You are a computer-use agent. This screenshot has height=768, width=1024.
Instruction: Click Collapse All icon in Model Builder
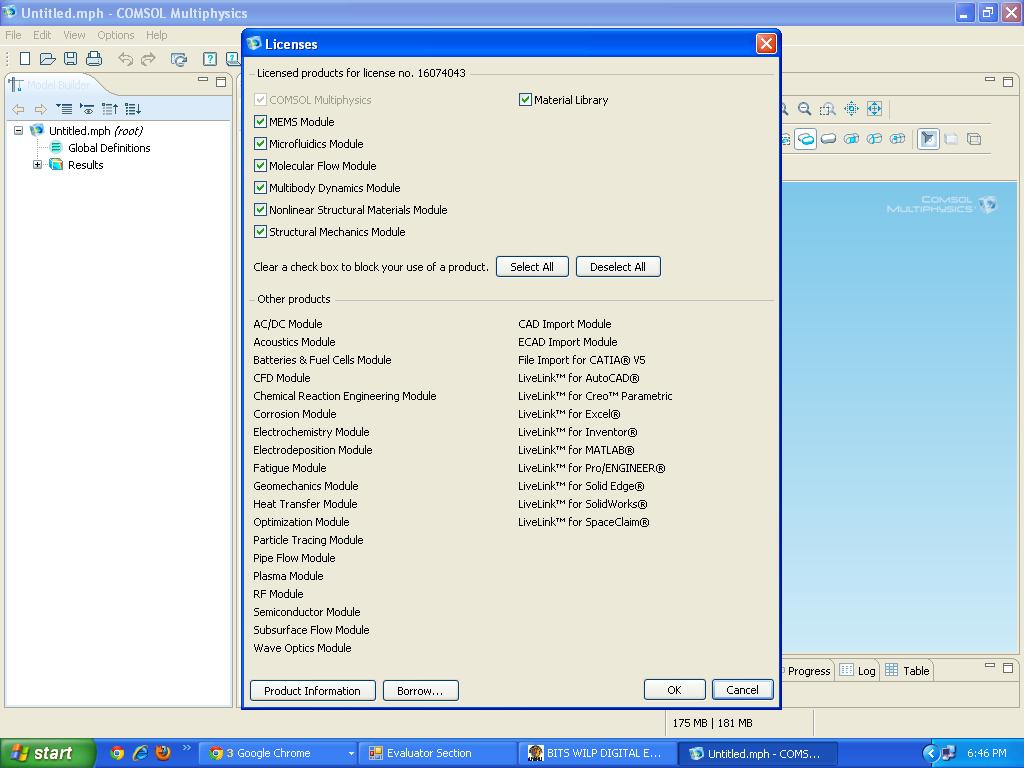coord(64,109)
